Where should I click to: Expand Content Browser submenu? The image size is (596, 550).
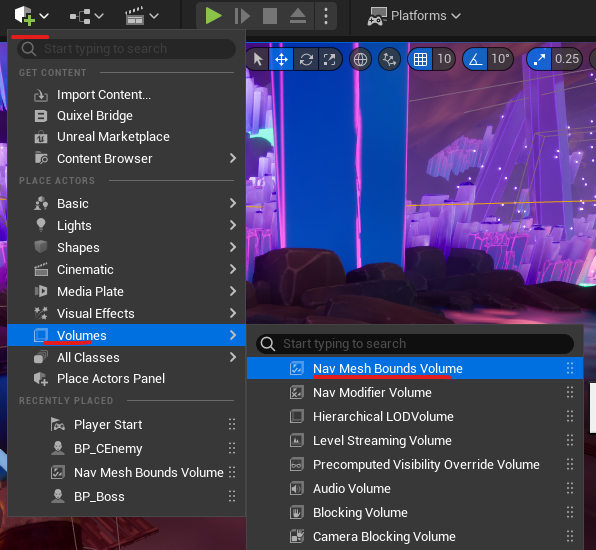127,159
